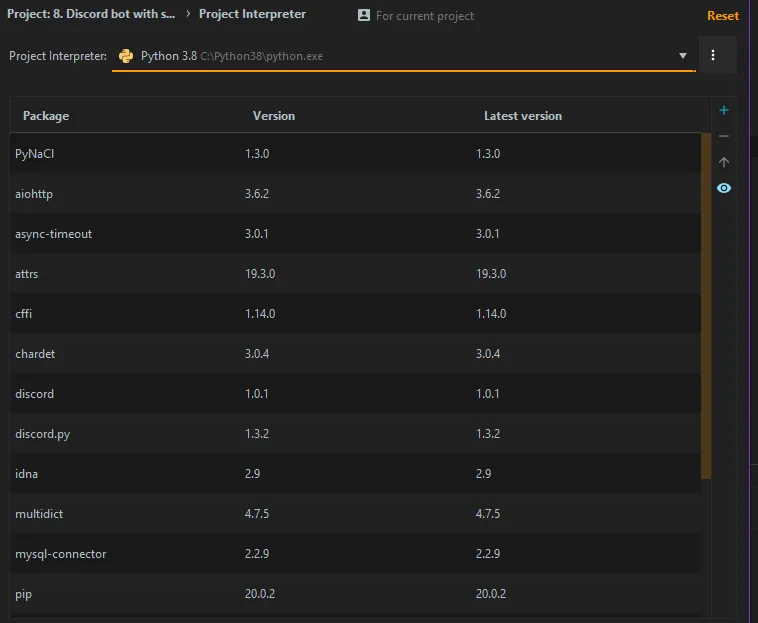Image resolution: width=758 pixels, height=623 pixels.
Task: Select the pip package row
Action: [355, 594]
